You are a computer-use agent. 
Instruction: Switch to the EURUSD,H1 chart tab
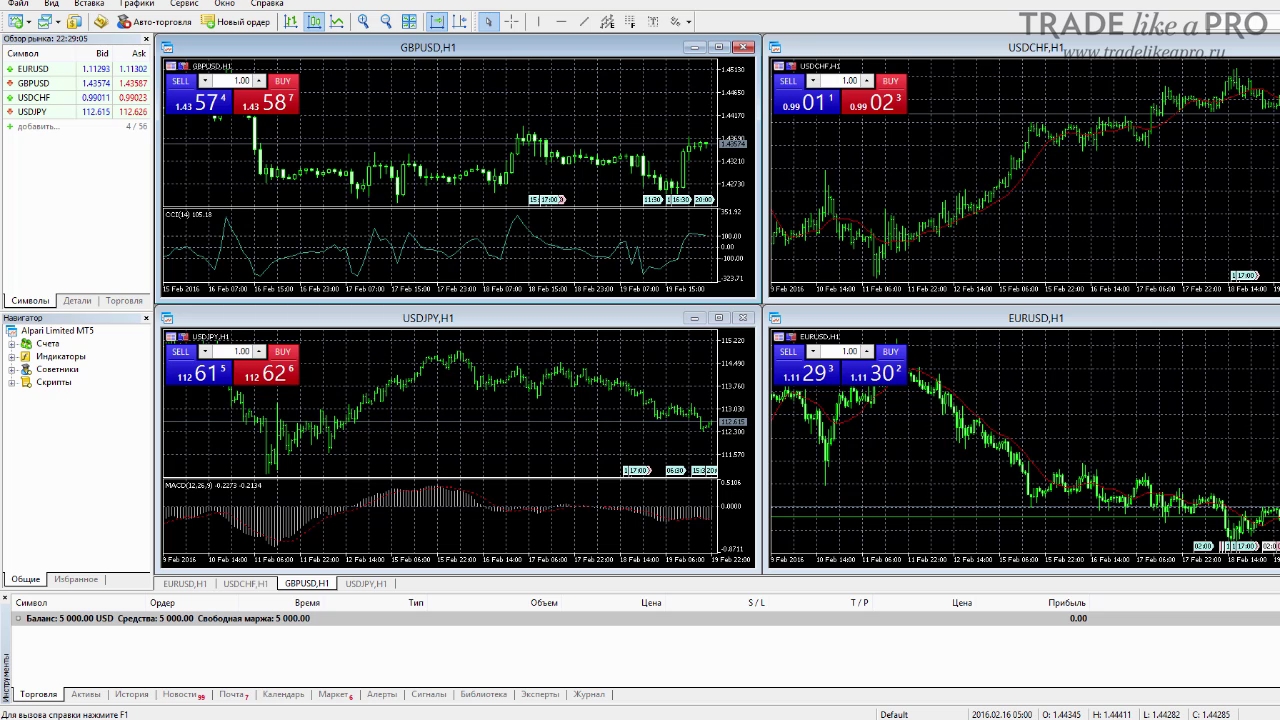[x=185, y=584]
